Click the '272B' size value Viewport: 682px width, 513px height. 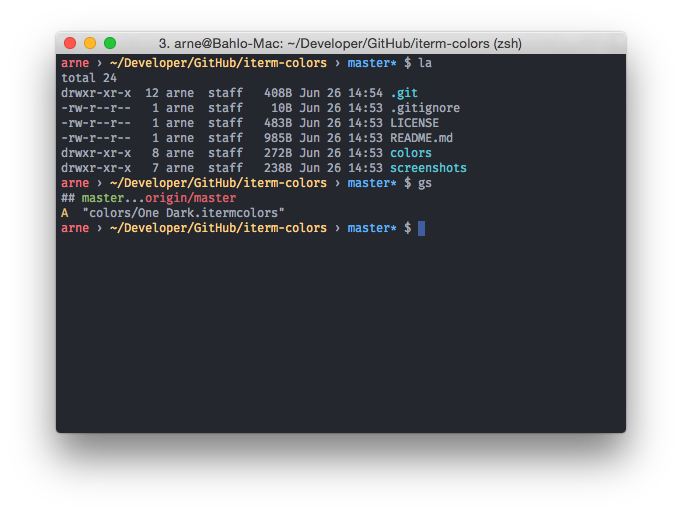point(278,153)
